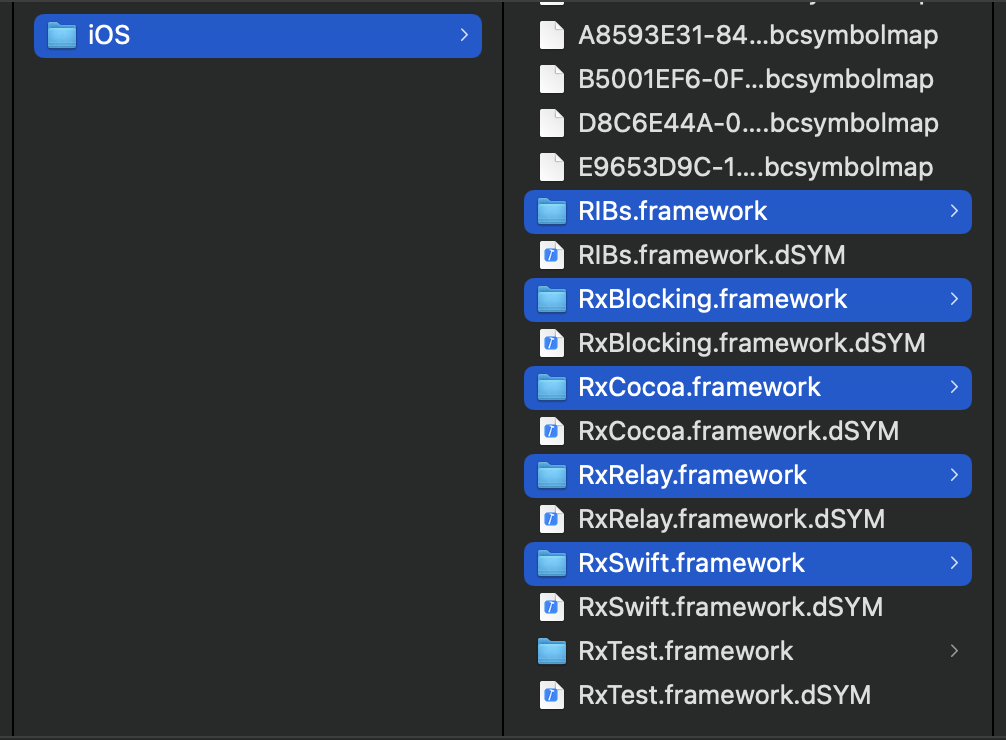Click the RxCocoa.framework folder icon
1006x740 pixels.
(552, 388)
